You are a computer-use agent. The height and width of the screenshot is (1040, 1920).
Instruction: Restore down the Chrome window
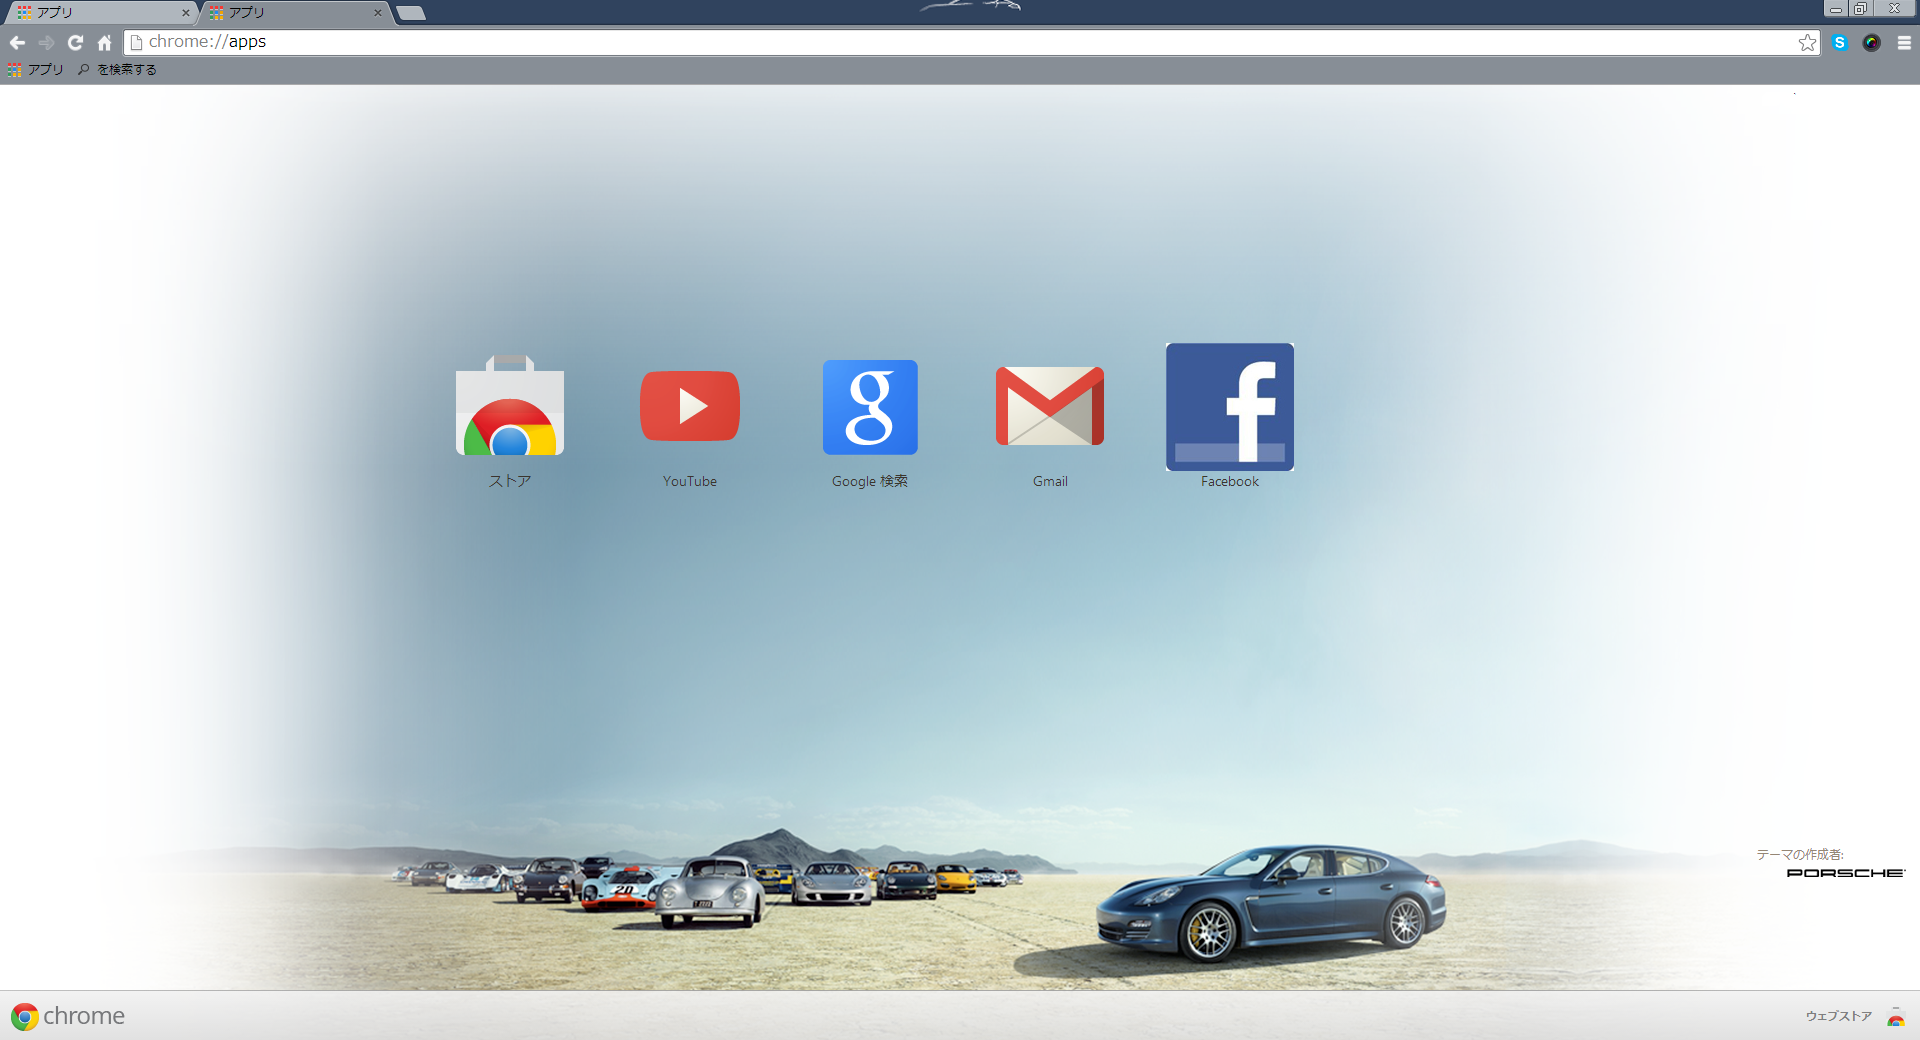pos(1860,9)
